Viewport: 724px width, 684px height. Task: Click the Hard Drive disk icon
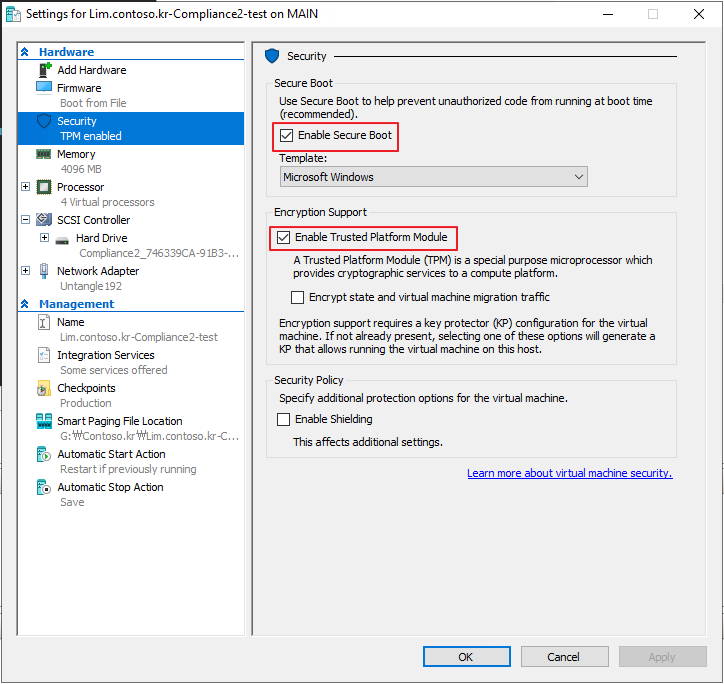[x=62, y=240]
